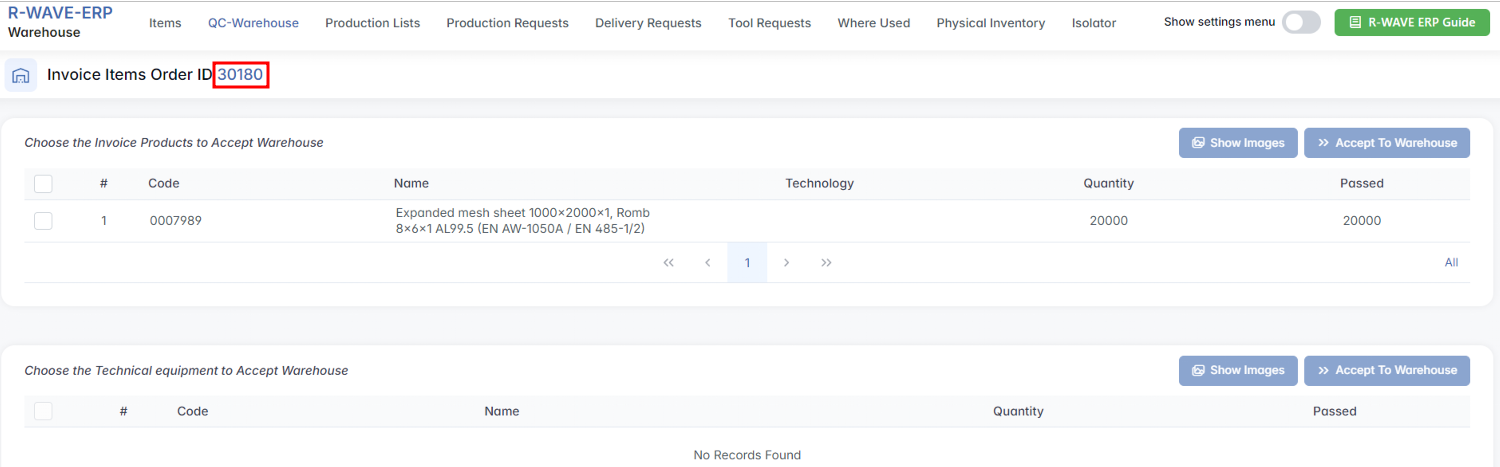Open the Production Lists menu
Screen dimensions: 1500x467
point(372,23)
